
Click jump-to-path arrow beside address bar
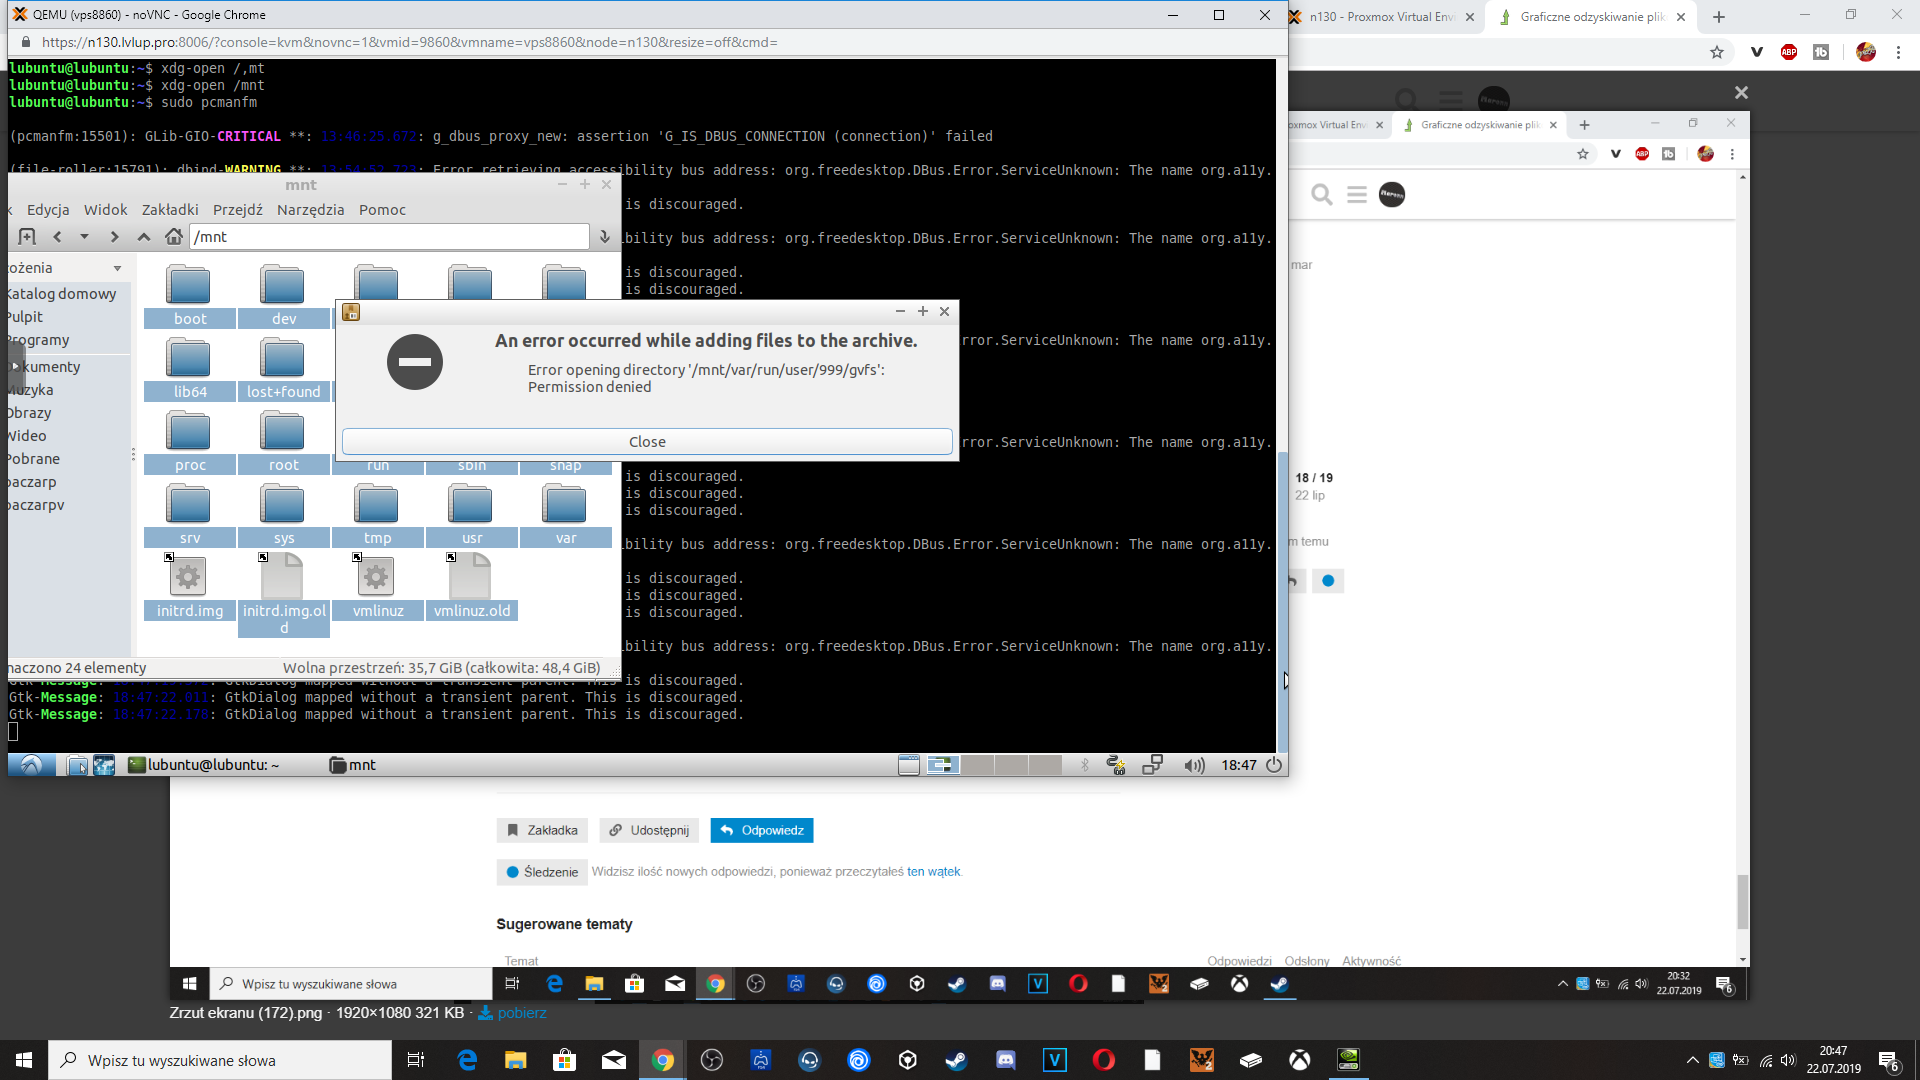(604, 237)
